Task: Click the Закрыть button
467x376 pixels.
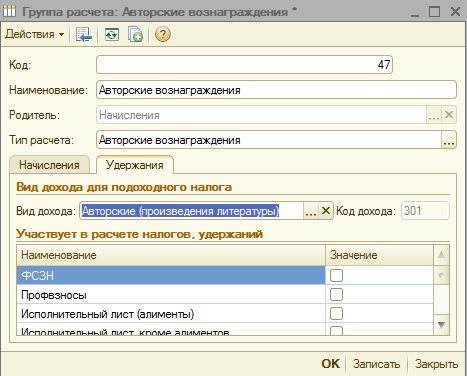Action: (x=436, y=364)
